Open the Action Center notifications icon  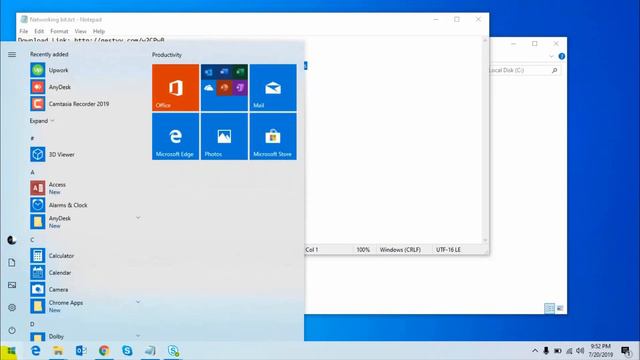tap(626, 351)
